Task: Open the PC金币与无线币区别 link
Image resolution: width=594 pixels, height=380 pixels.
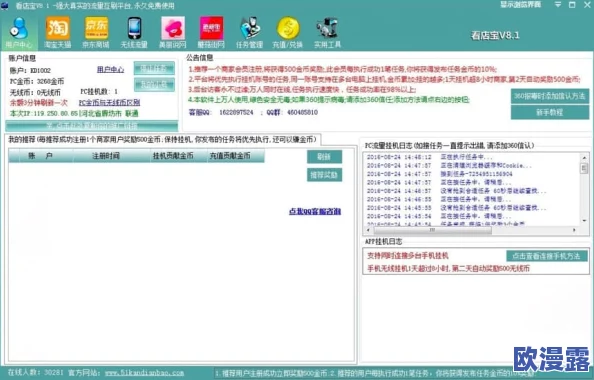Action: (x=109, y=103)
